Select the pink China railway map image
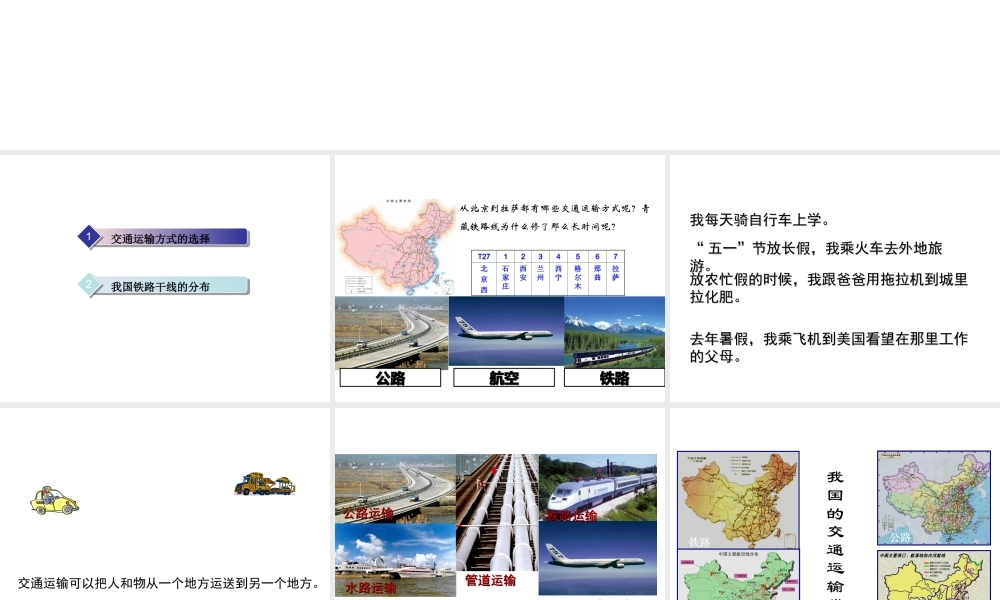The image size is (1000, 600). point(397,246)
